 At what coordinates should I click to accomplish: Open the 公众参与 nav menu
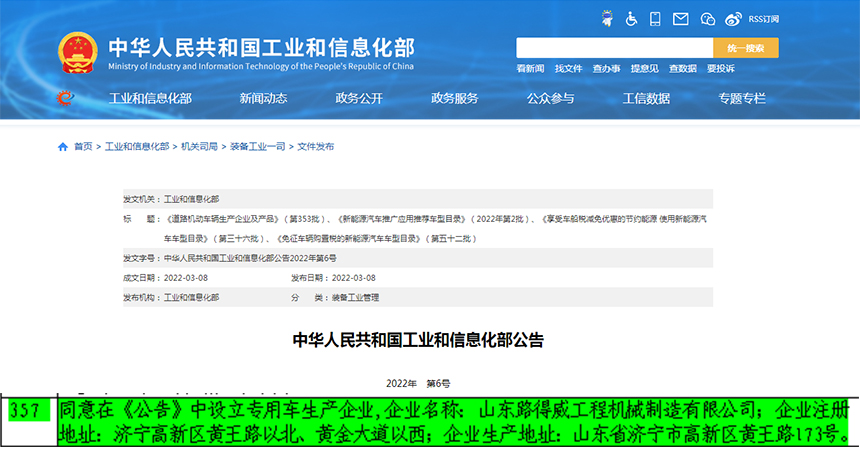click(x=551, y=99)
